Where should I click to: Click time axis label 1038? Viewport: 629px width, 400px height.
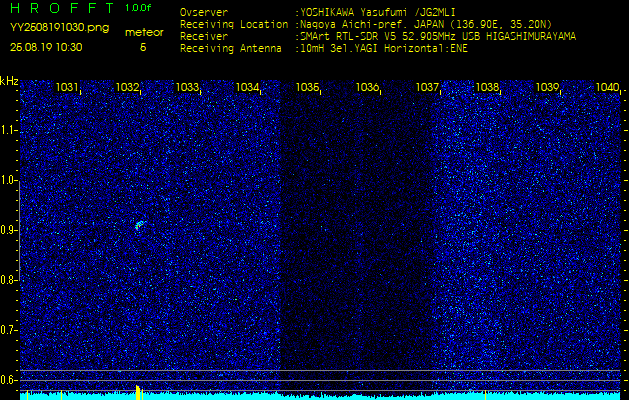[487, 87]
